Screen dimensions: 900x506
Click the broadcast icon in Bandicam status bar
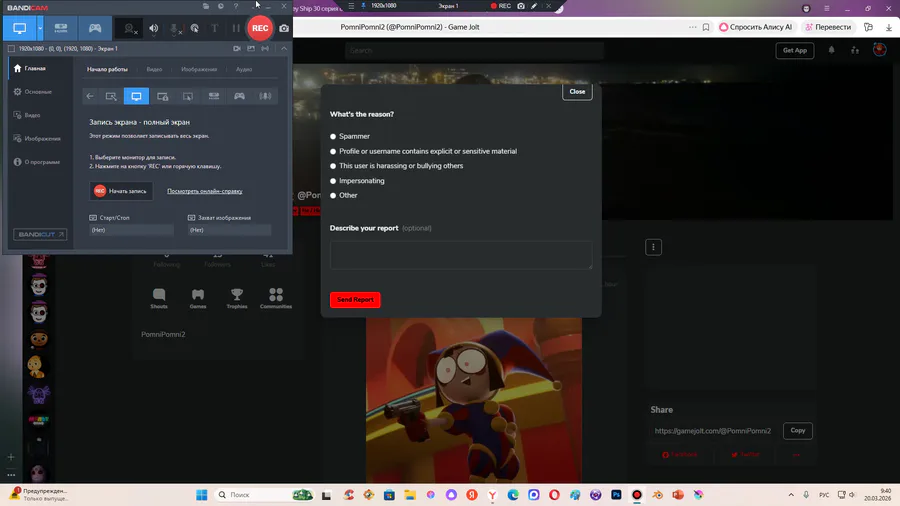click(265, 49)
